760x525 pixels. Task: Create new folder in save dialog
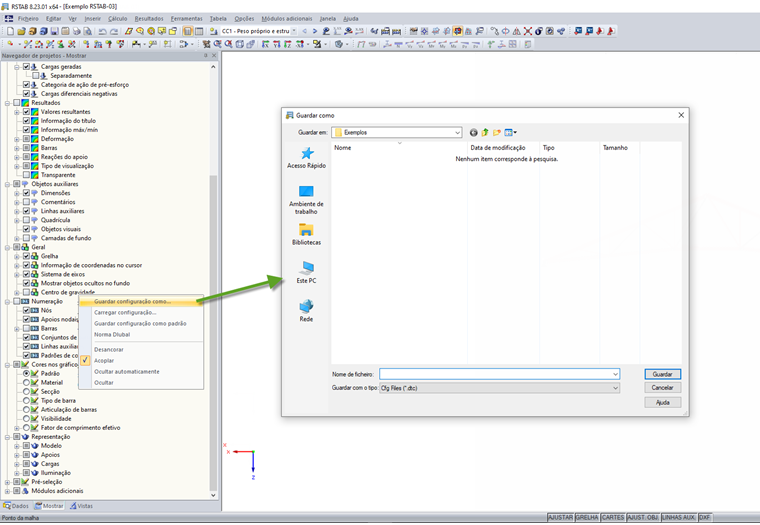[x=496, y=132]
